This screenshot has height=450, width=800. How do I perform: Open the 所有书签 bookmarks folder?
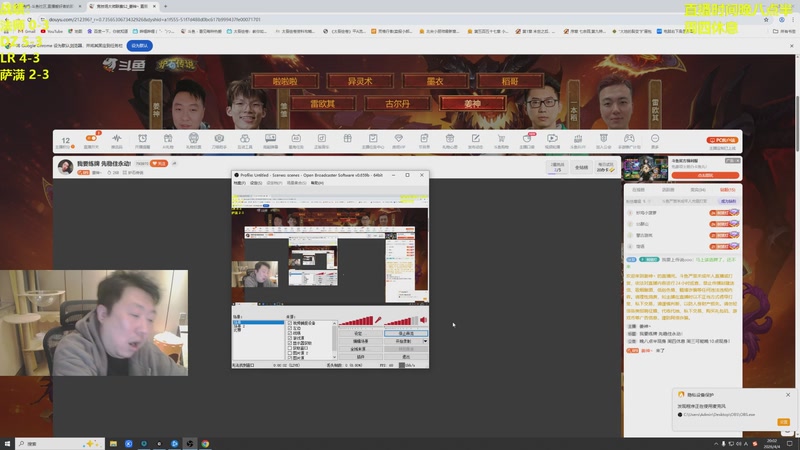click(x=784, y=31)
